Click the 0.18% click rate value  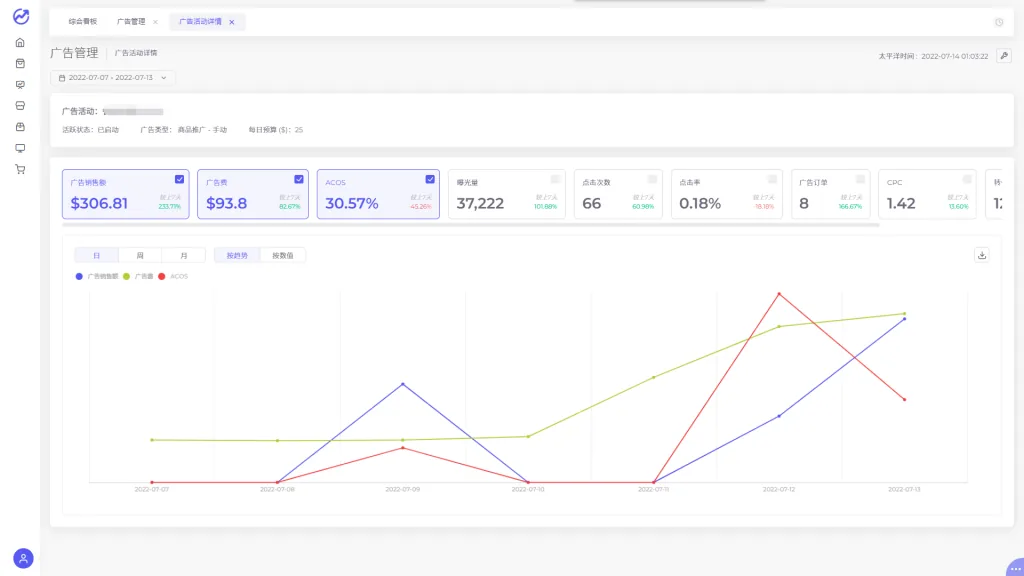click(700, 203)
